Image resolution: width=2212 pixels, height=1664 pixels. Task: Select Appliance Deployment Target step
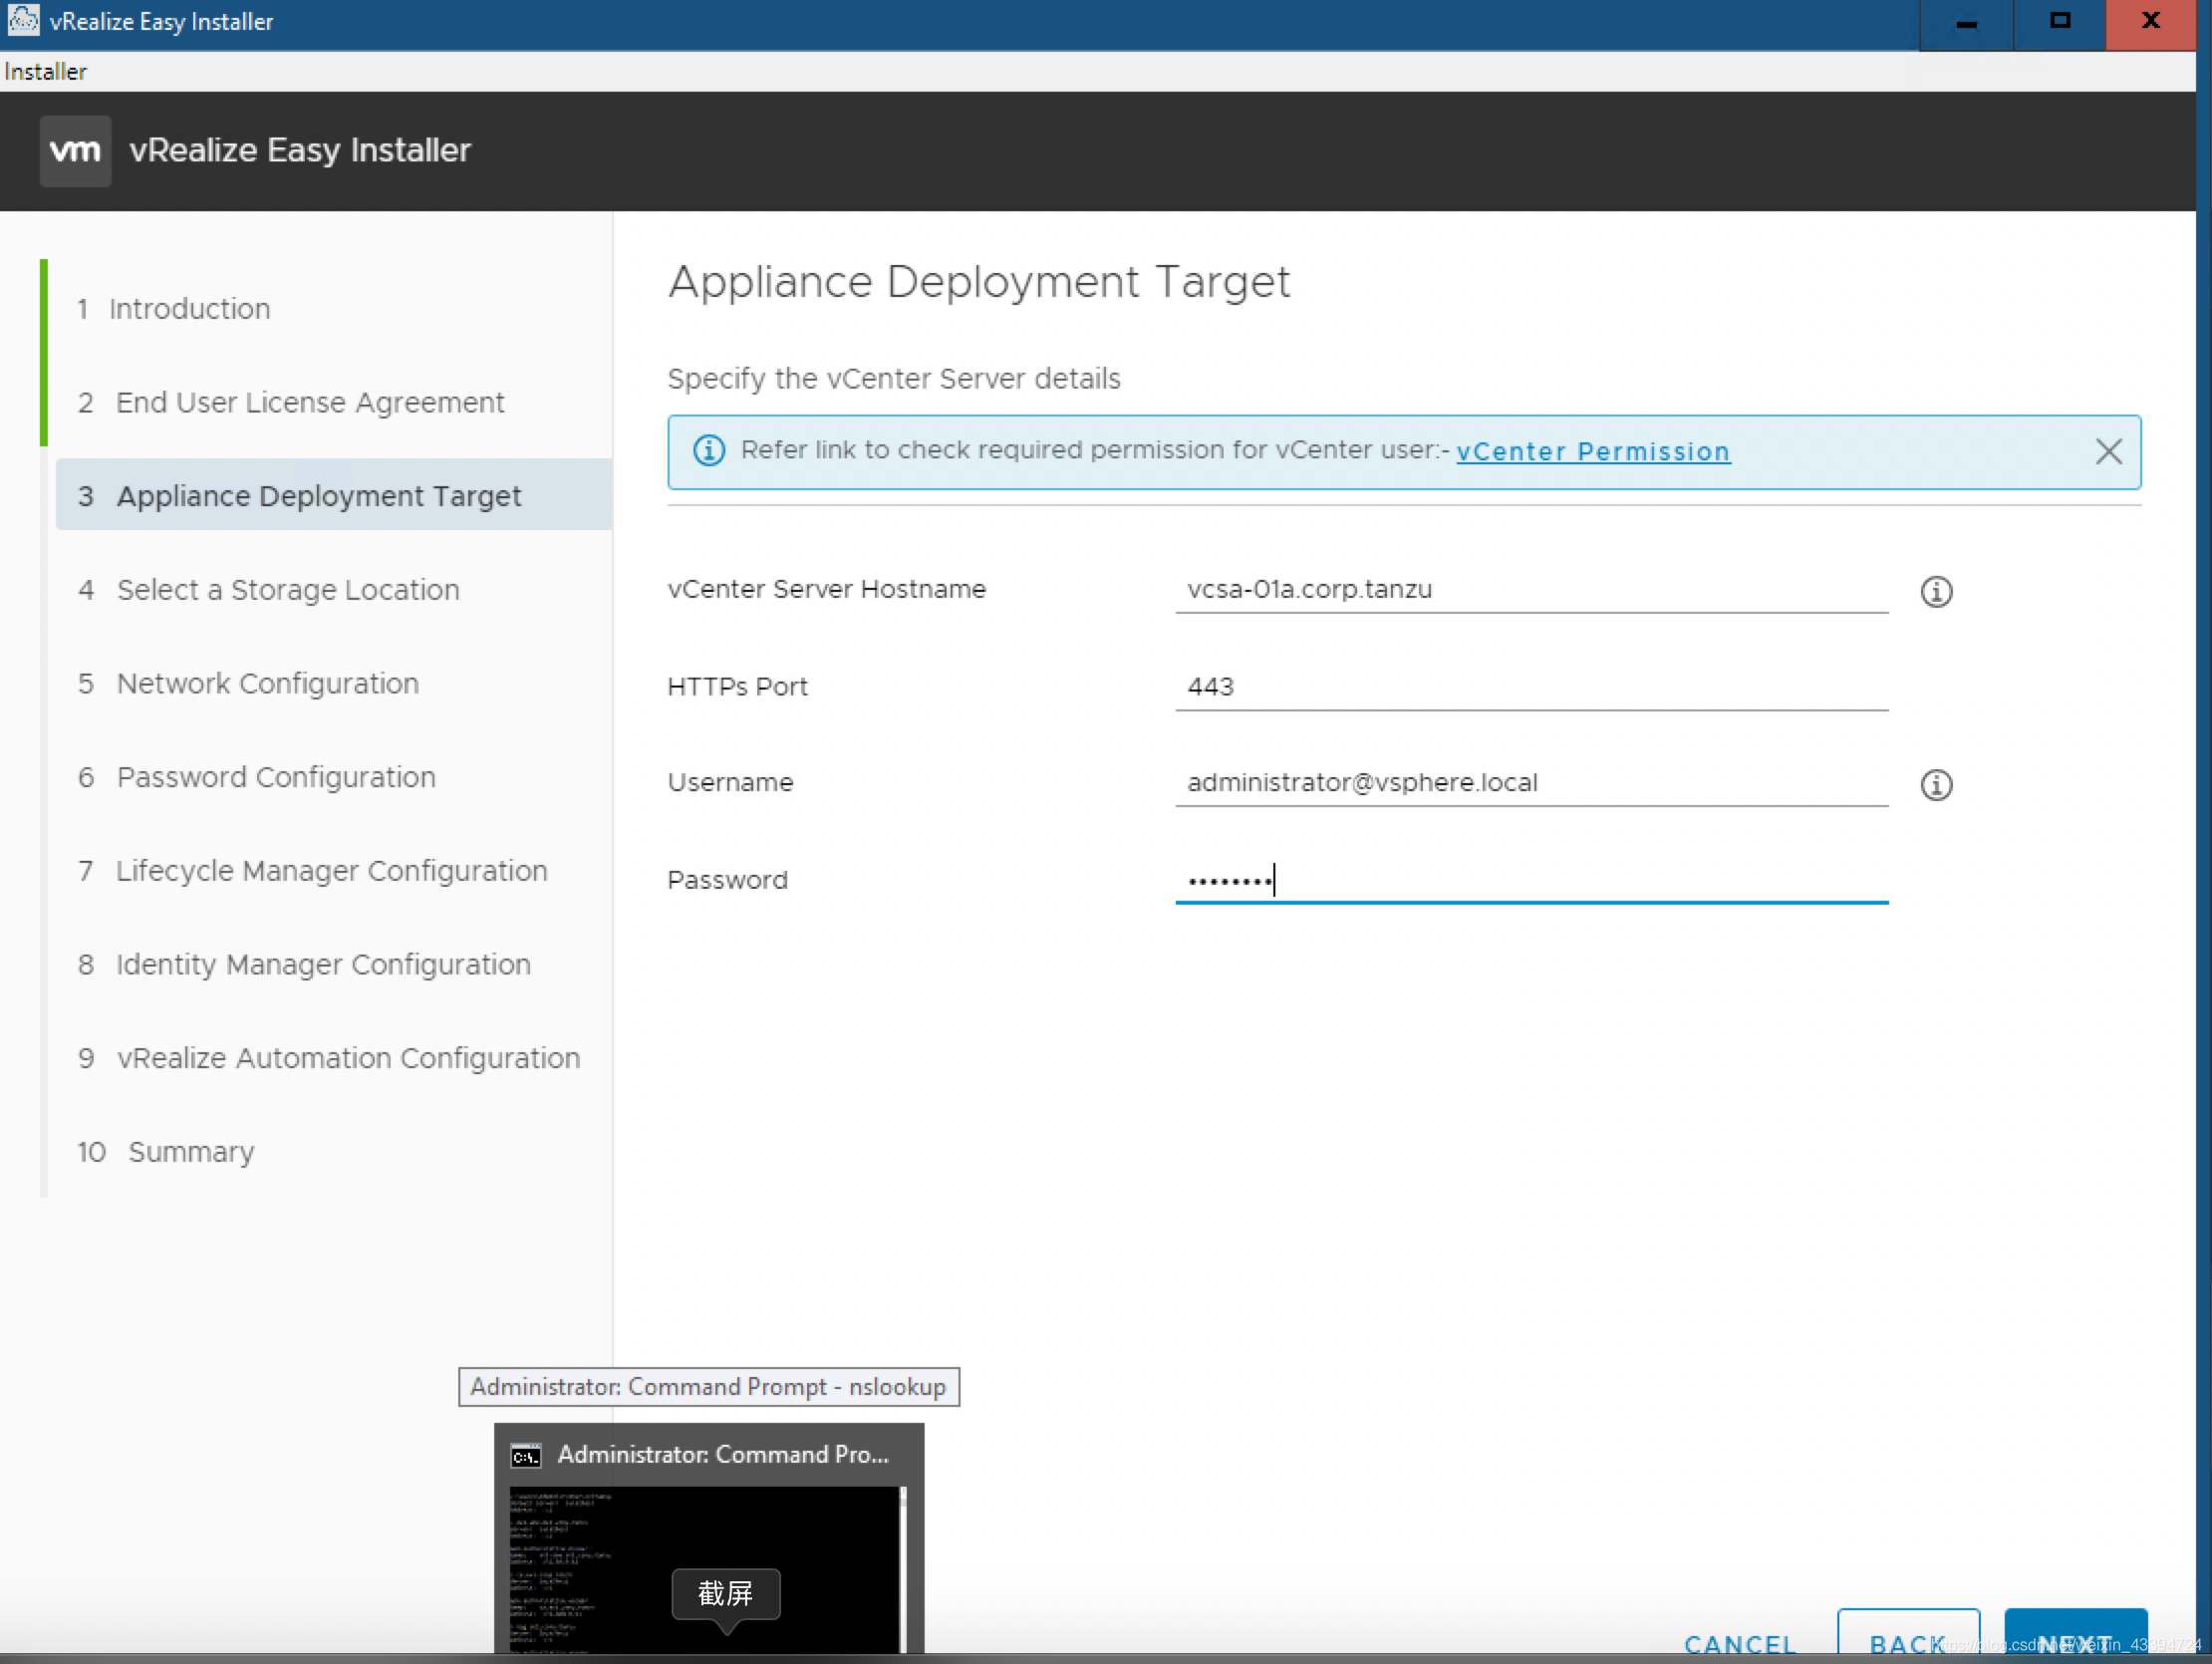[318, 496]
